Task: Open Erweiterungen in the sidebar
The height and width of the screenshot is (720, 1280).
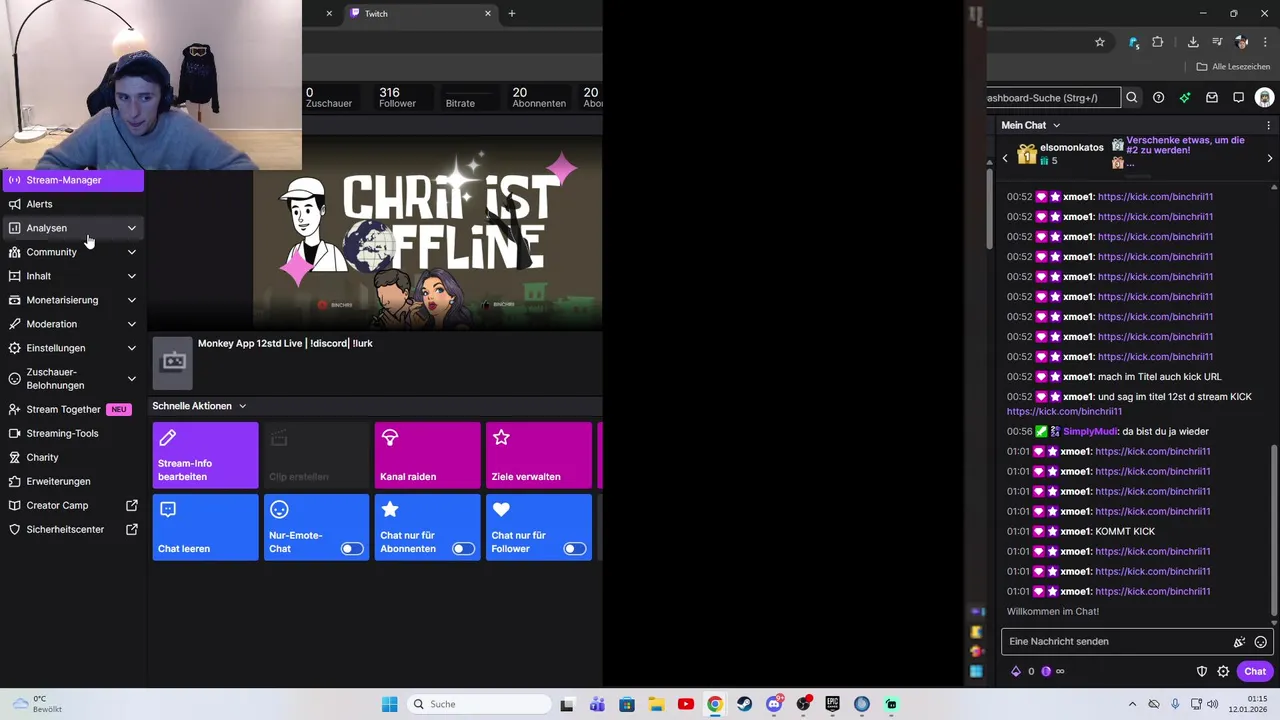Action: [x=72, y=481]
